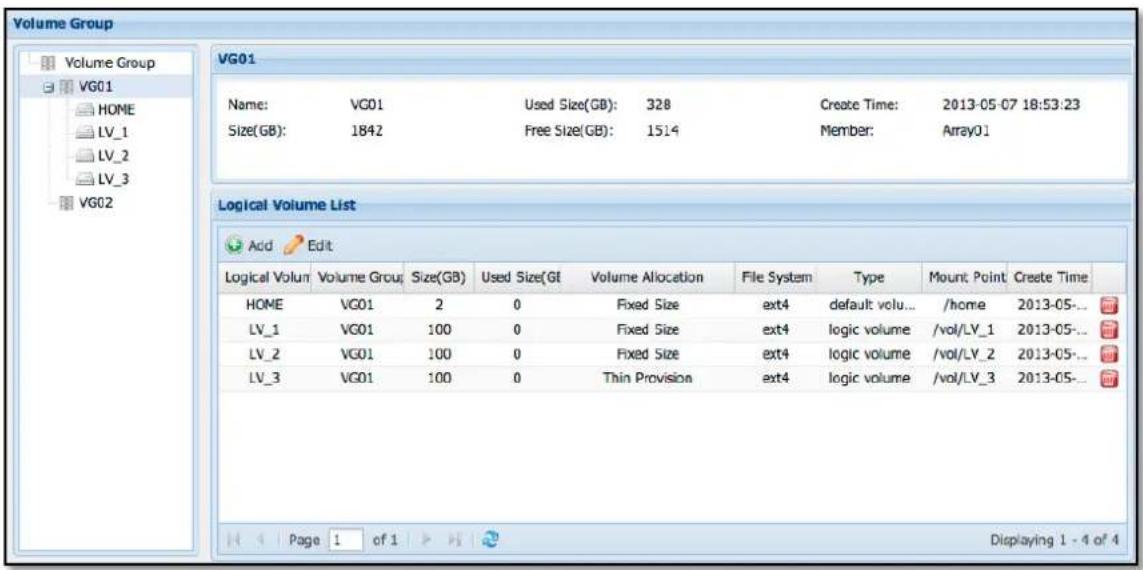Collapse the VG01 tree node
This screenshot has height=570, width=1143.
pos(48,87)
